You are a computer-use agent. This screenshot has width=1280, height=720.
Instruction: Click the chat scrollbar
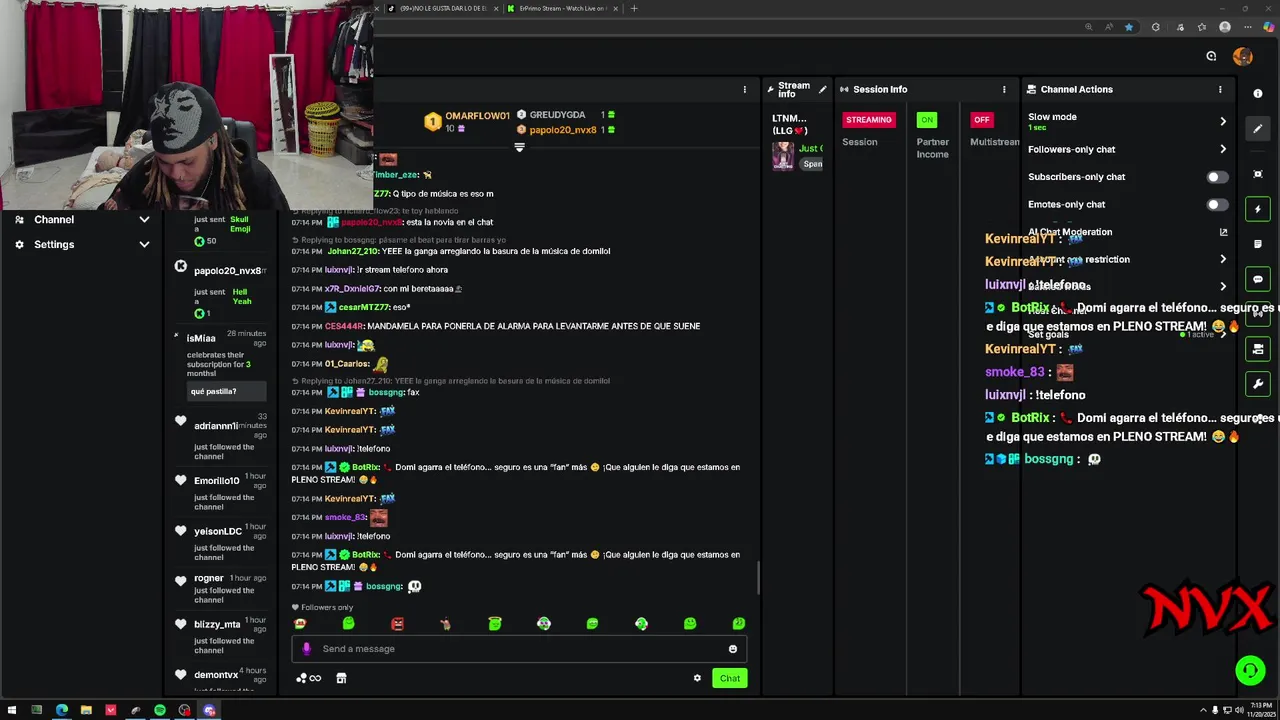[x=758, y=578]
